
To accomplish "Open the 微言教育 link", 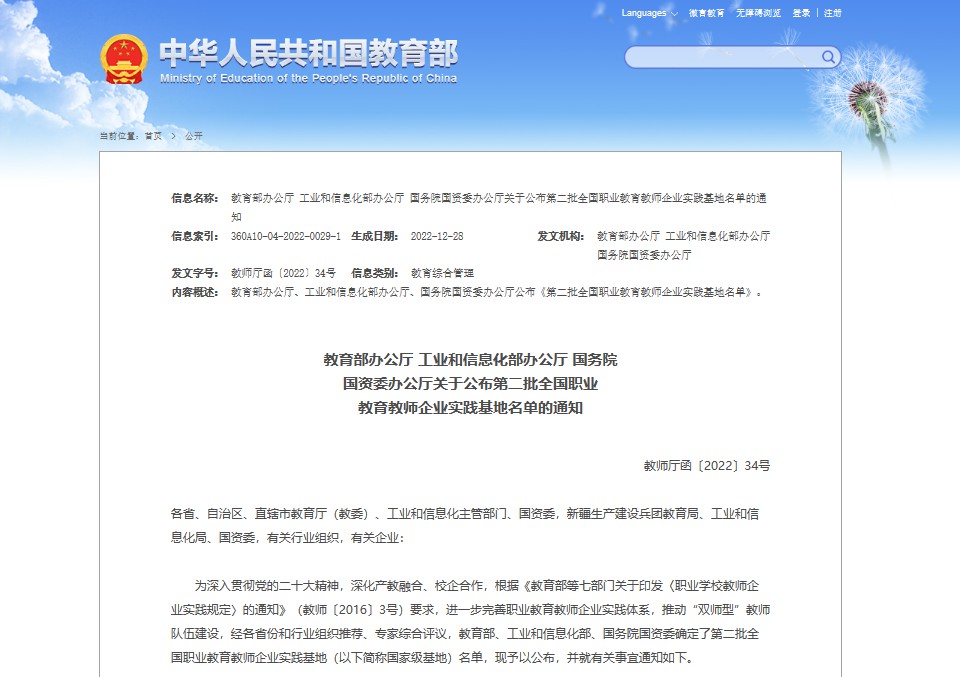I will 706,13.
